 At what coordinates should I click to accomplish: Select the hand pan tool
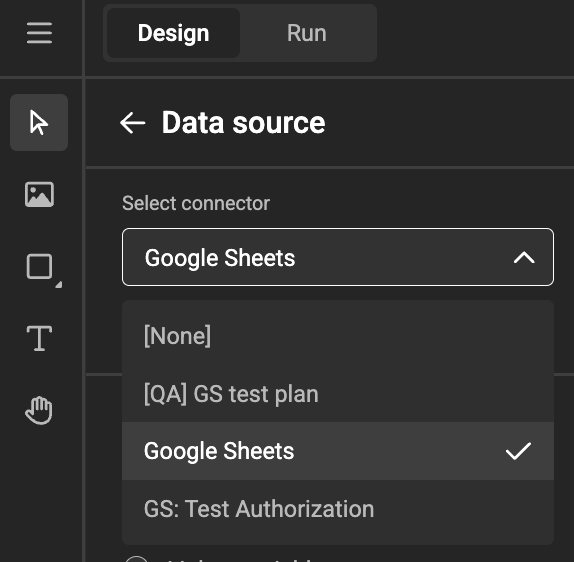[39, 410]
